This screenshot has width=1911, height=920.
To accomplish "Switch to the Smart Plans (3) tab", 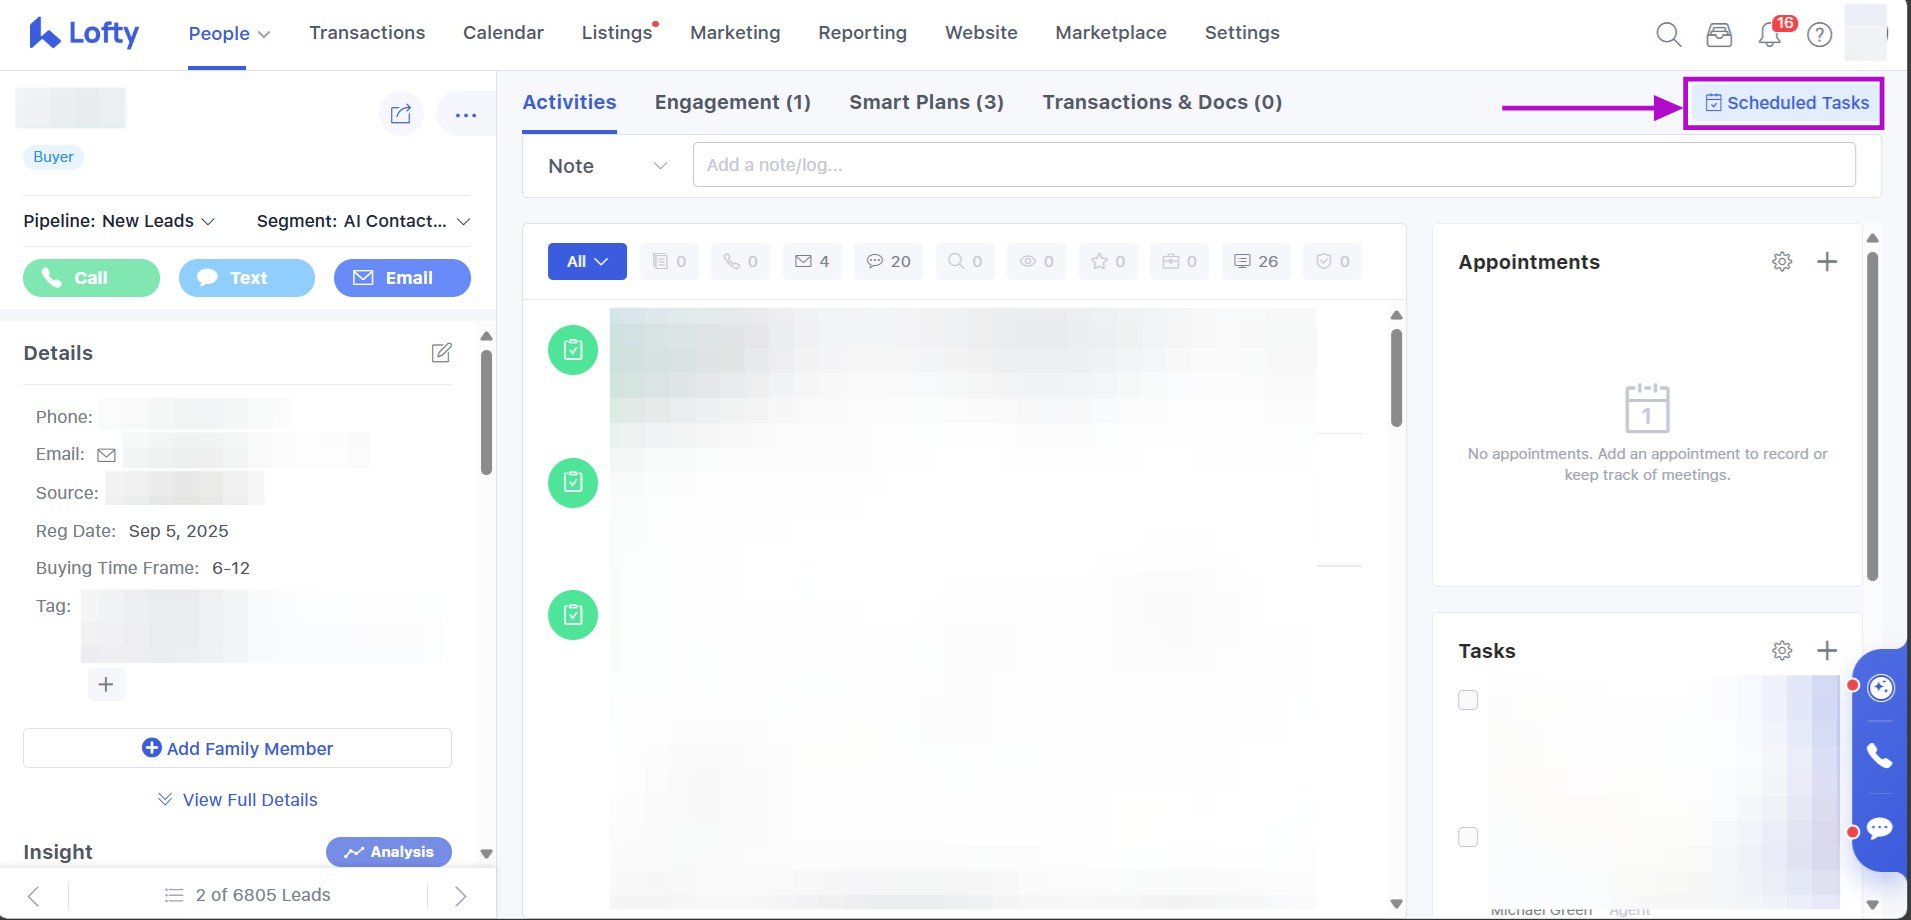I will 926,102.
